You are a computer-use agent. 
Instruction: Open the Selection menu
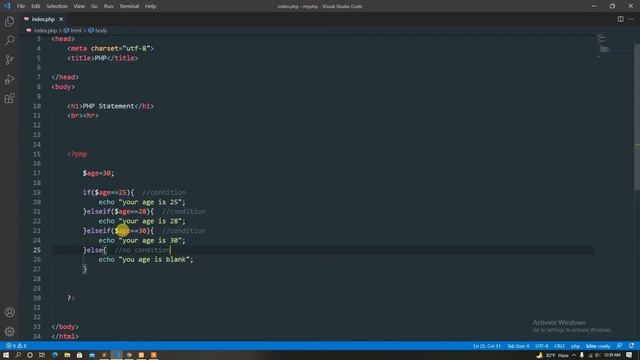57,6
